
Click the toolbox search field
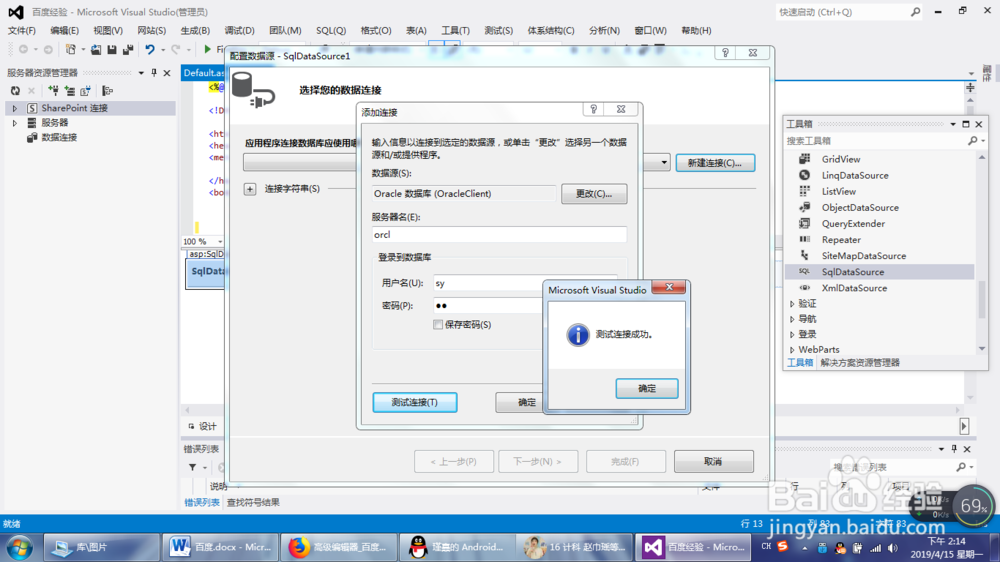tap(875, 140)
